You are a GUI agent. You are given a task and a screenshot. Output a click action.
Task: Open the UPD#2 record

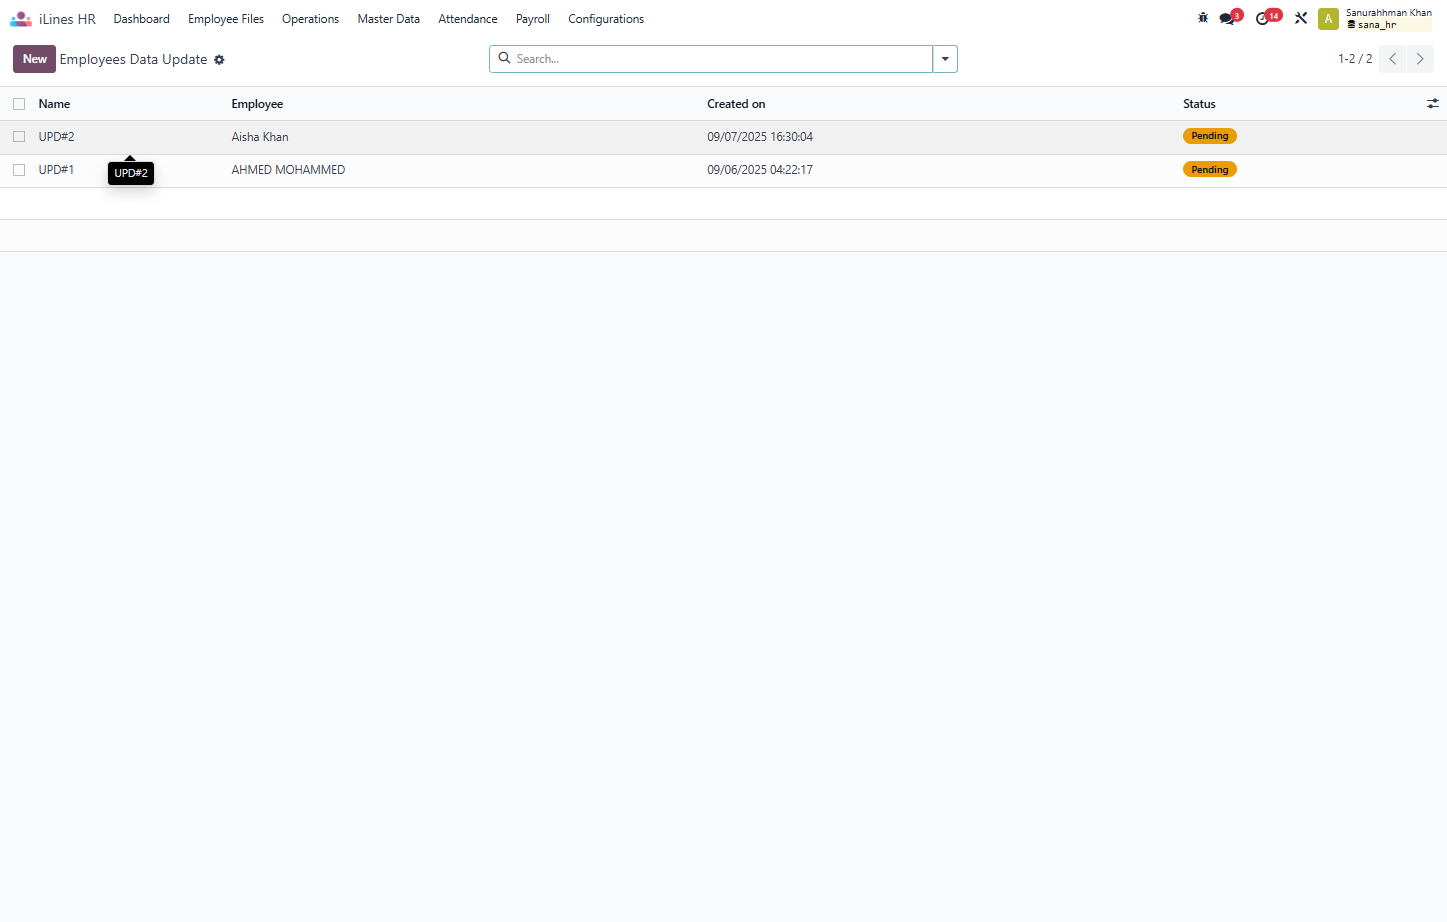coord(56,137)
